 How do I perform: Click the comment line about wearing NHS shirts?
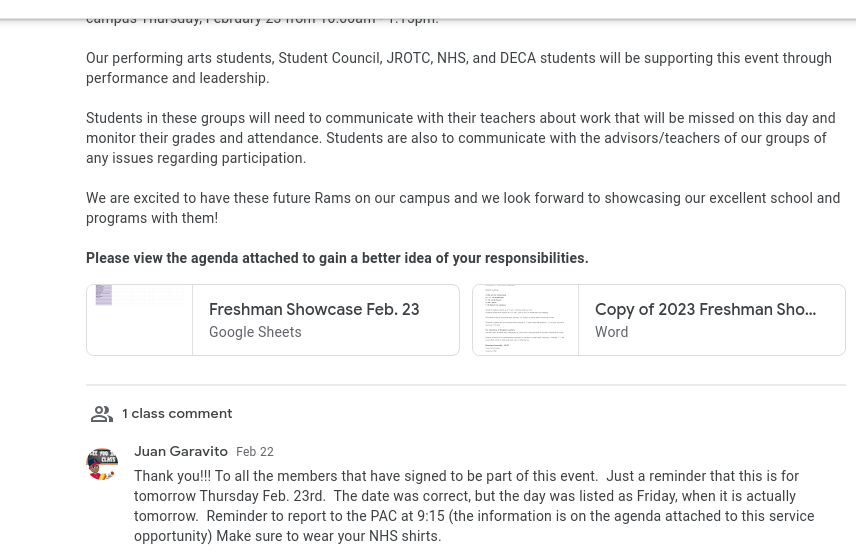287,536
